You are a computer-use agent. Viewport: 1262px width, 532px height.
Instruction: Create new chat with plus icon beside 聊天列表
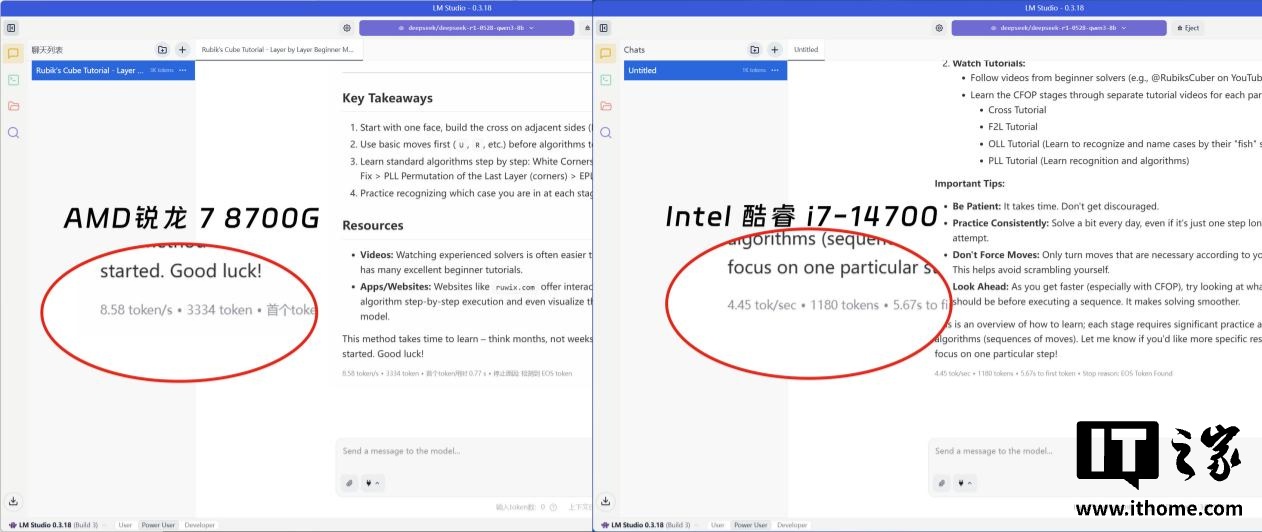coord(182,49)
